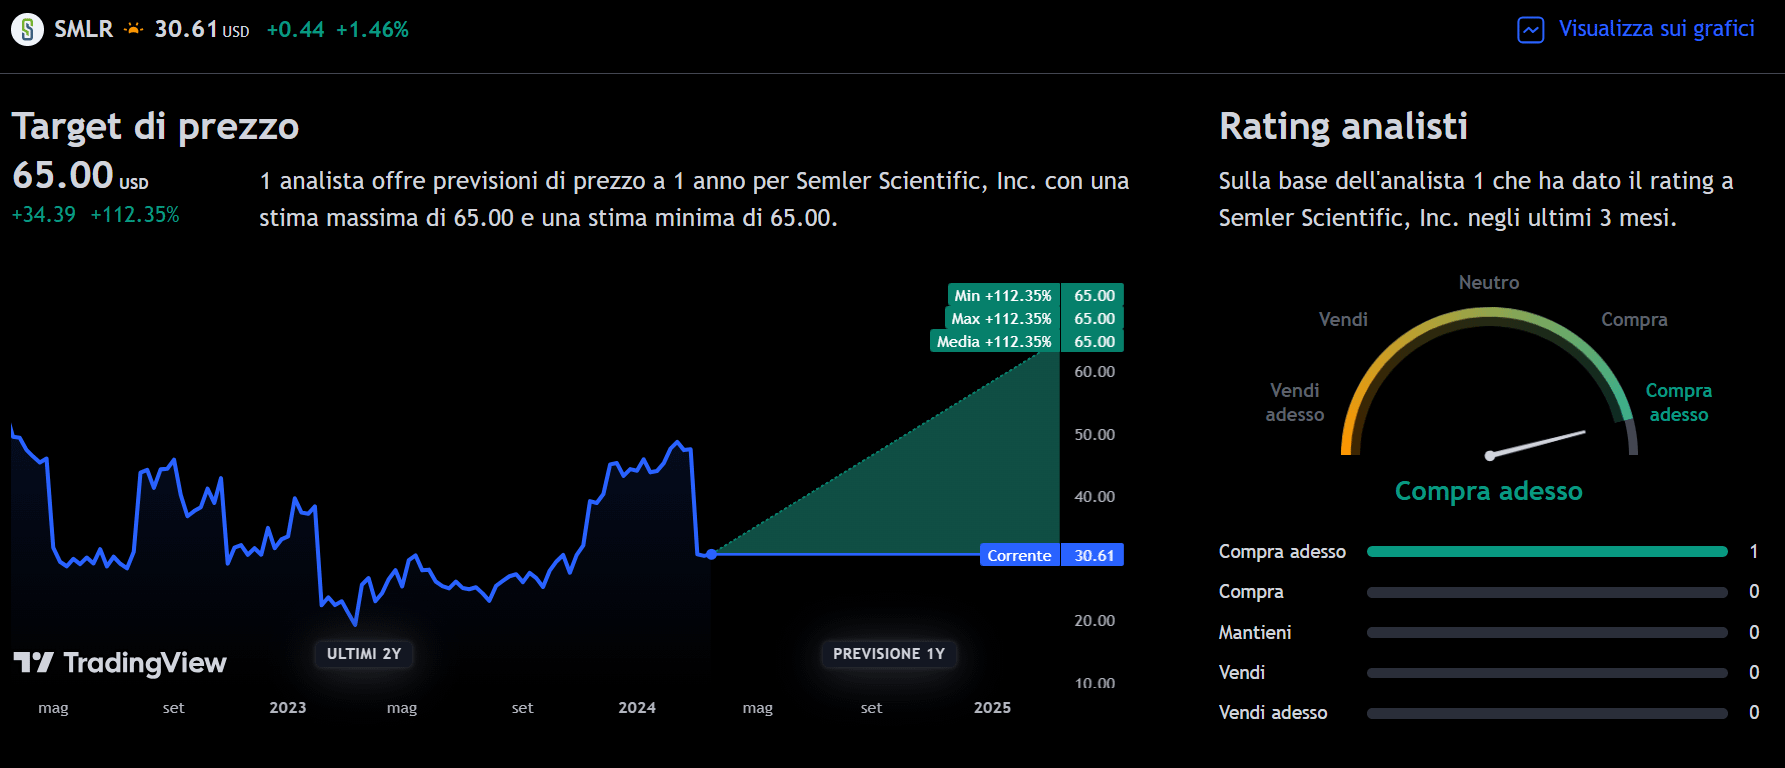Click the current price point on chart line
The image size is (1785, 768).
coord(711,554)
